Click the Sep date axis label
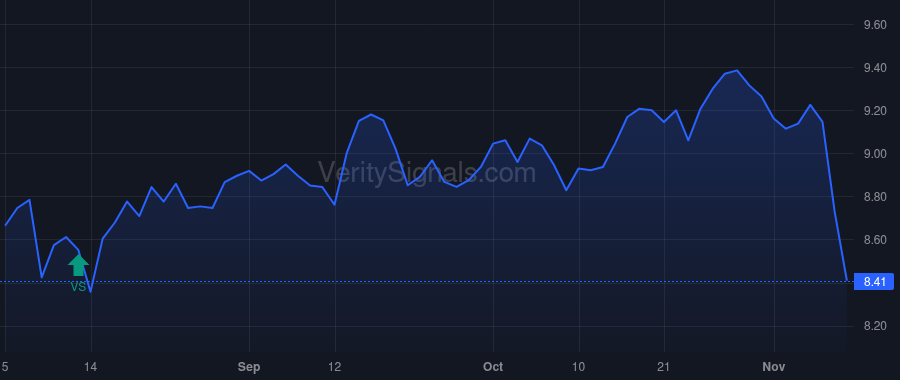Screen dimensions: 900x380 click(249, 367)
